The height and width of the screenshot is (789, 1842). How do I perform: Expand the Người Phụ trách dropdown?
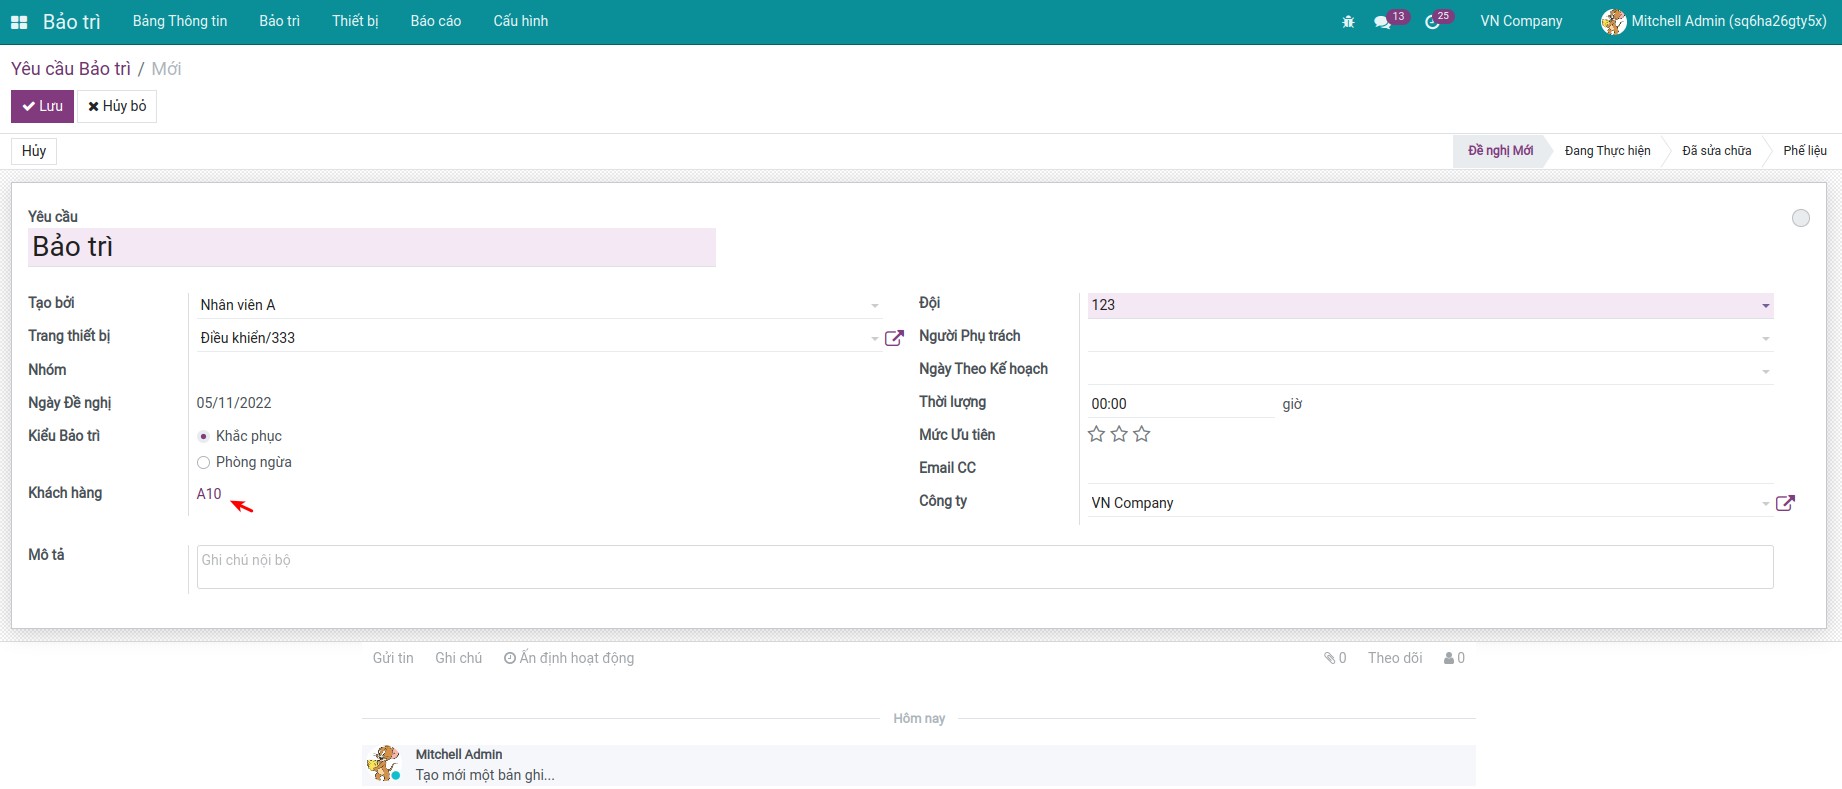click(1765, 339)
